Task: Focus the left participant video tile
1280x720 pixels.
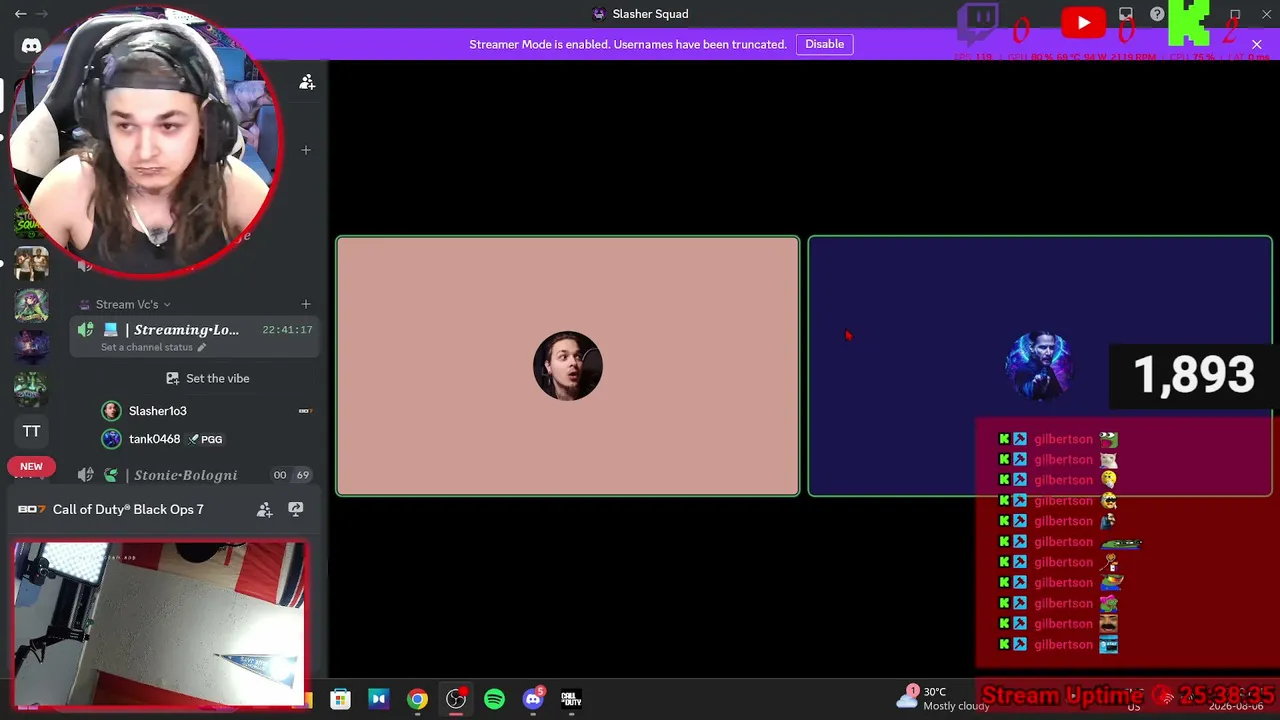Action: click(567, 366)
